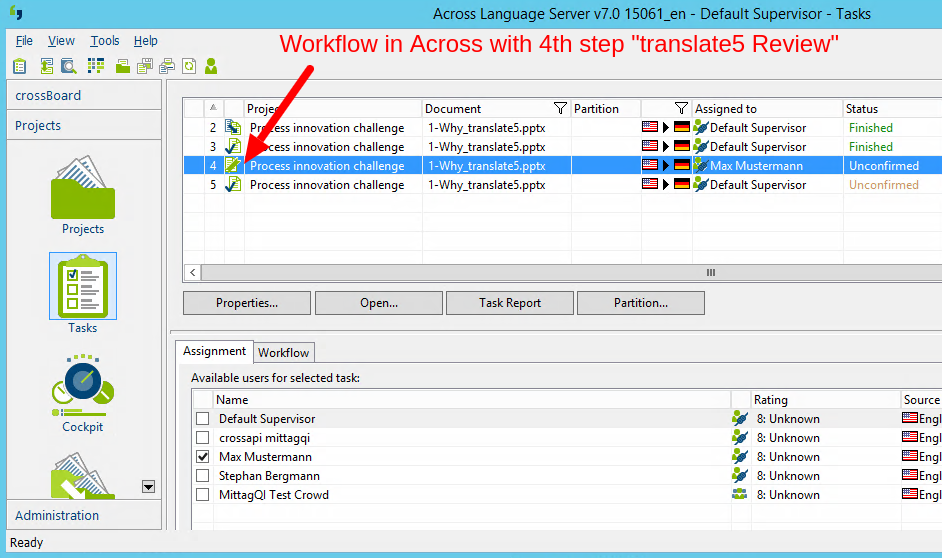This screenshot has height=558, width=942.
Task: Open the Cockpit module gauge icon
Action: [83, 386]
